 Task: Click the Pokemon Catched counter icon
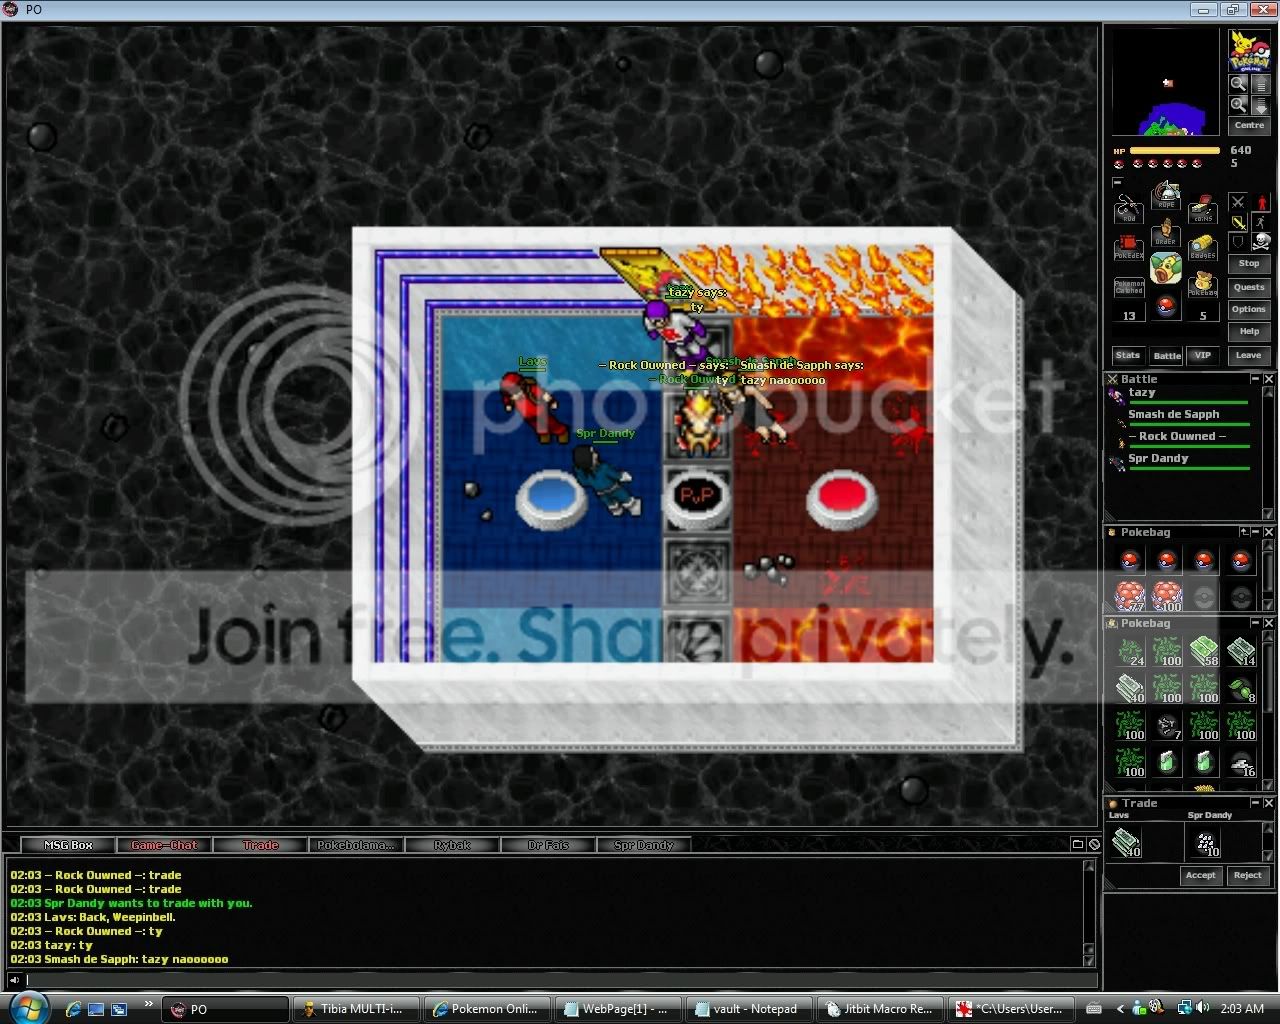[1129, 285]
